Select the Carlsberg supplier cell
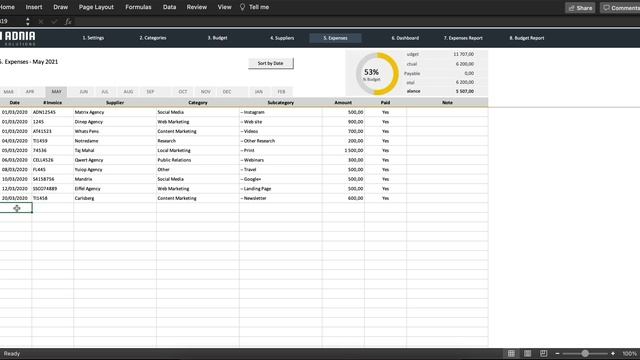Screen dimensions: 640x360 tap(115, 198)
